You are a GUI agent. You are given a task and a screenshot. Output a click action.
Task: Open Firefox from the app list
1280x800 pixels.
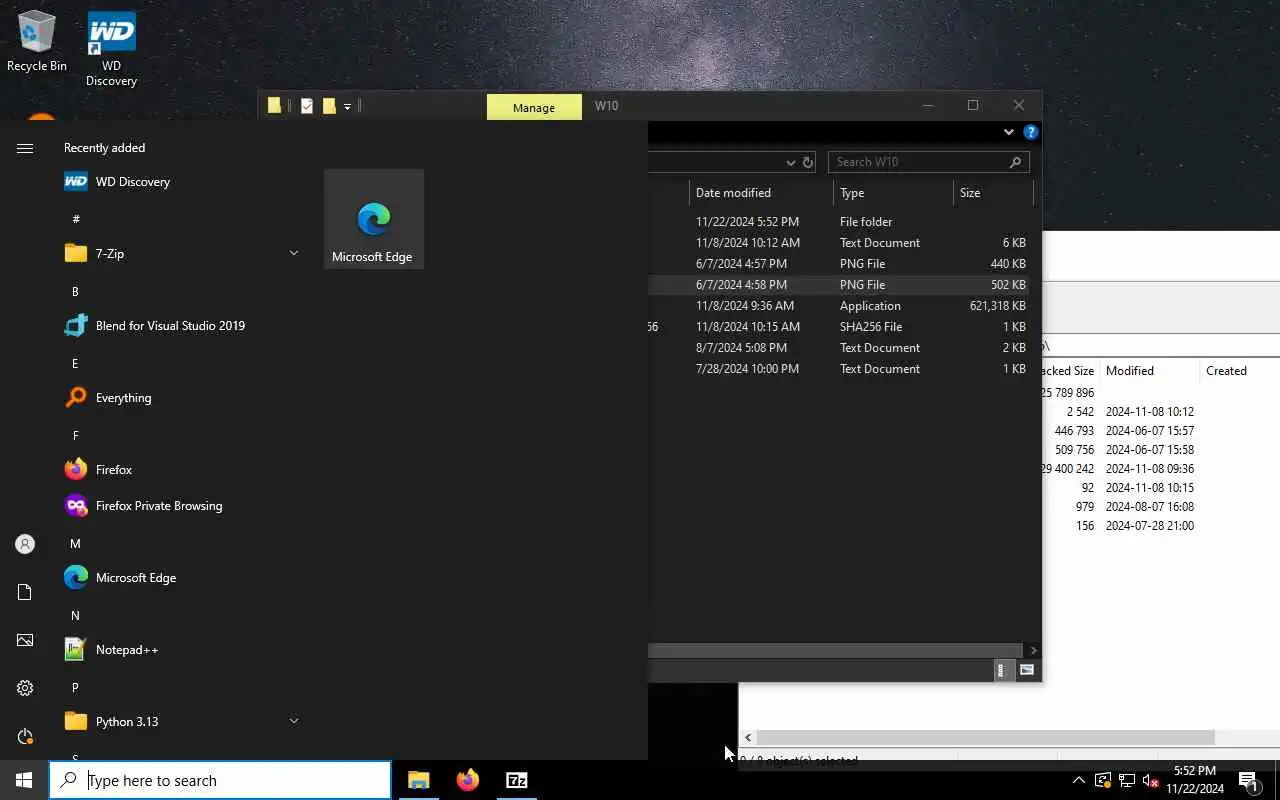(180, 470)
